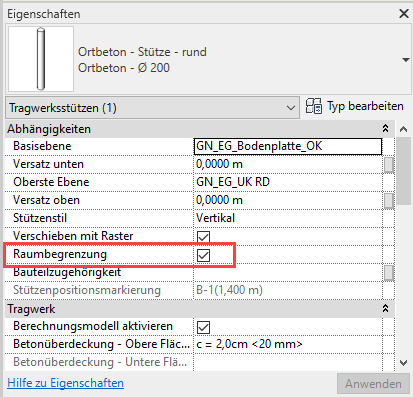Click Typ bearbeiten button label
413x397 pixels.
tap(365, 106)
